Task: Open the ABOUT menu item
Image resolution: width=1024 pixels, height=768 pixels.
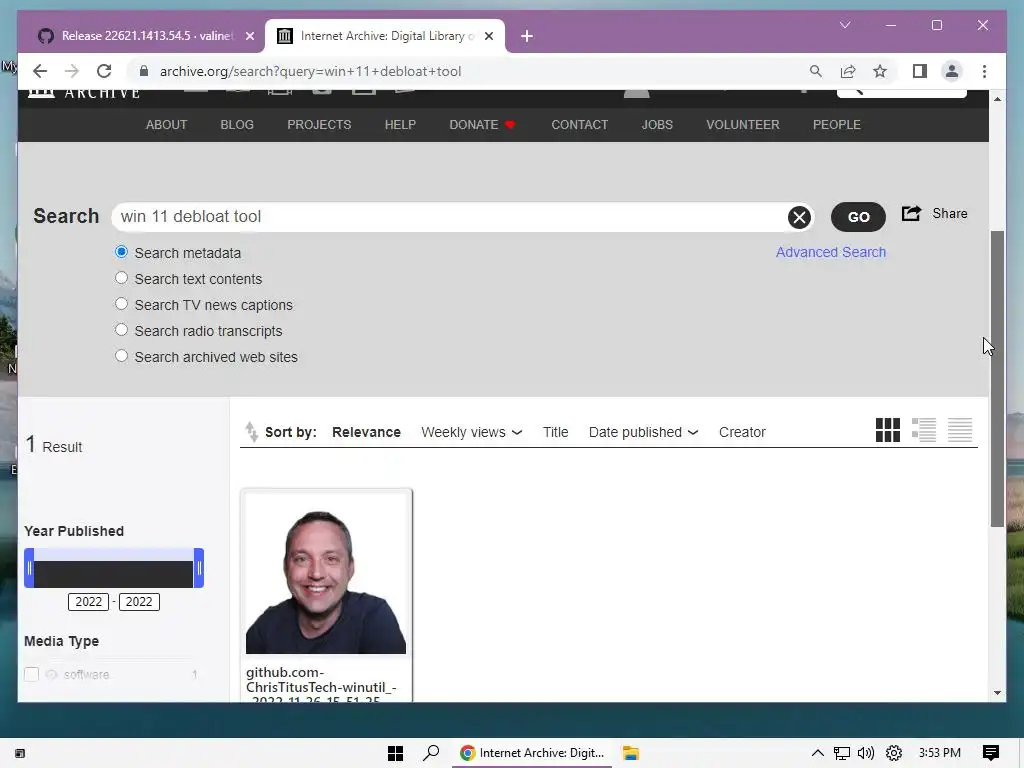Action: point(167,125)
